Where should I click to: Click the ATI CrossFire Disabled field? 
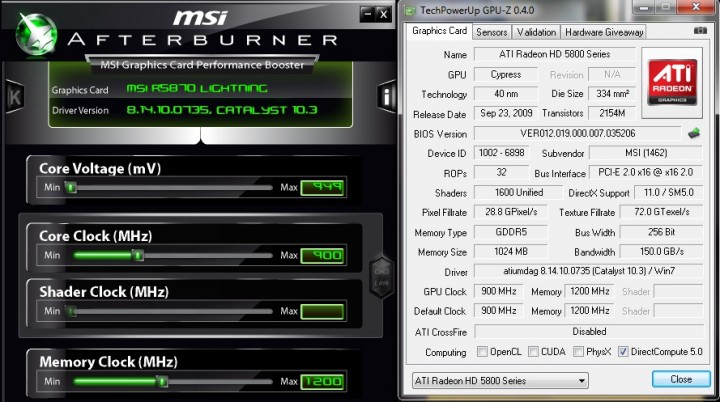(589, 331)
